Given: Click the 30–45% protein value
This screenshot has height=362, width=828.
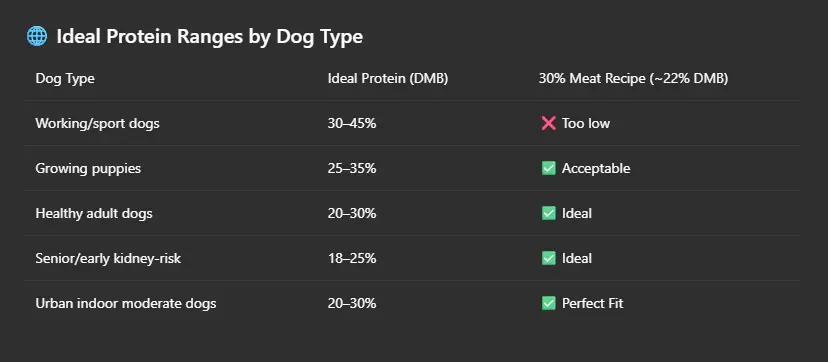Looking at the screenshot, I should (352, 123).
